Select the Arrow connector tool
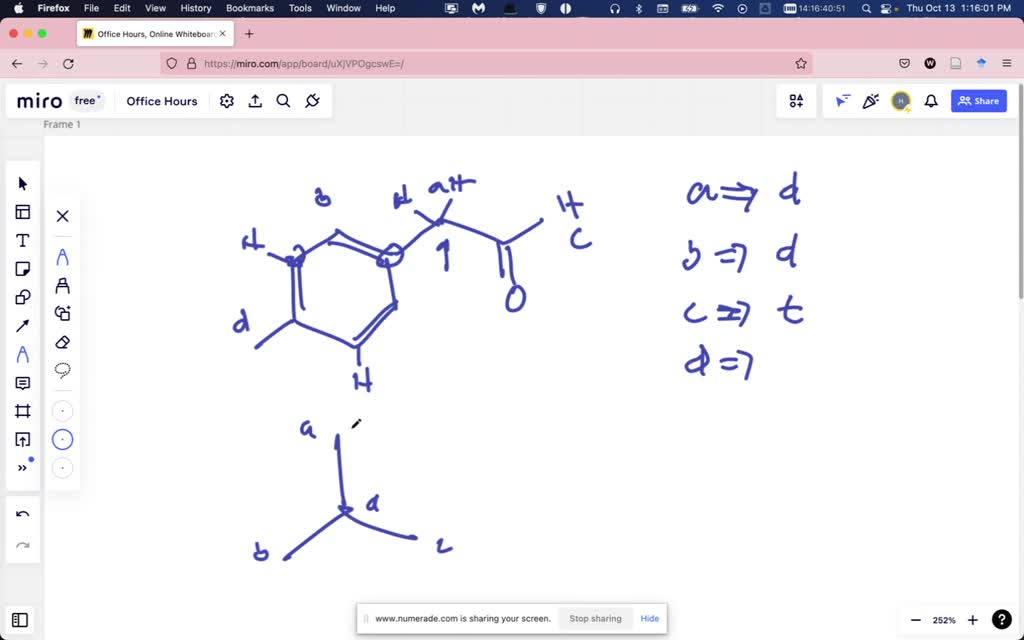This screenshot has width=1024, height=640. [x=23, y=325]
